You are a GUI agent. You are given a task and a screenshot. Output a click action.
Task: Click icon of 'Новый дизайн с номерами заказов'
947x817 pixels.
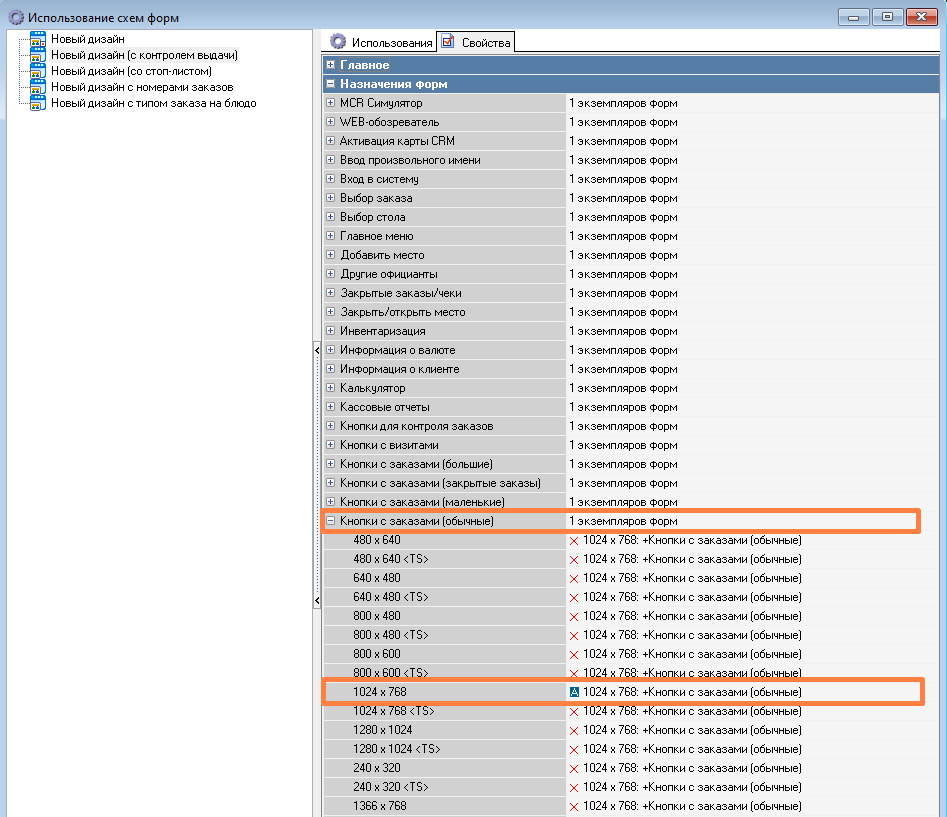pyautogui.click(x=38, y=87)
